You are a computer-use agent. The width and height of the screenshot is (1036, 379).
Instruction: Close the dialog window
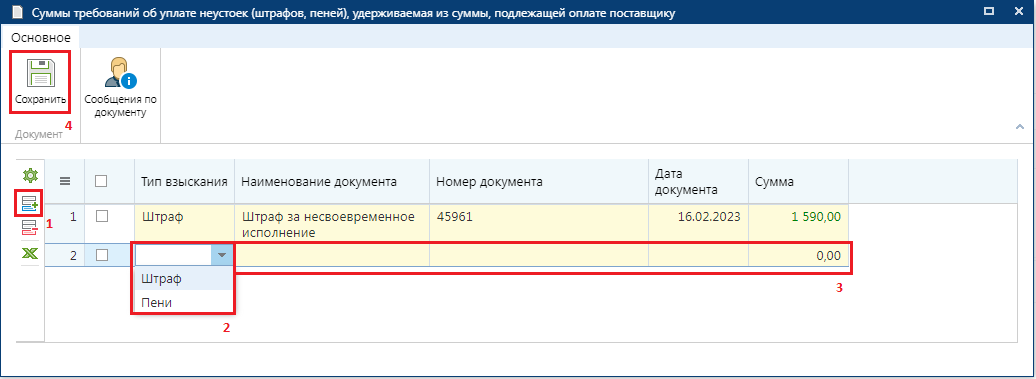tap(1018, 11)
